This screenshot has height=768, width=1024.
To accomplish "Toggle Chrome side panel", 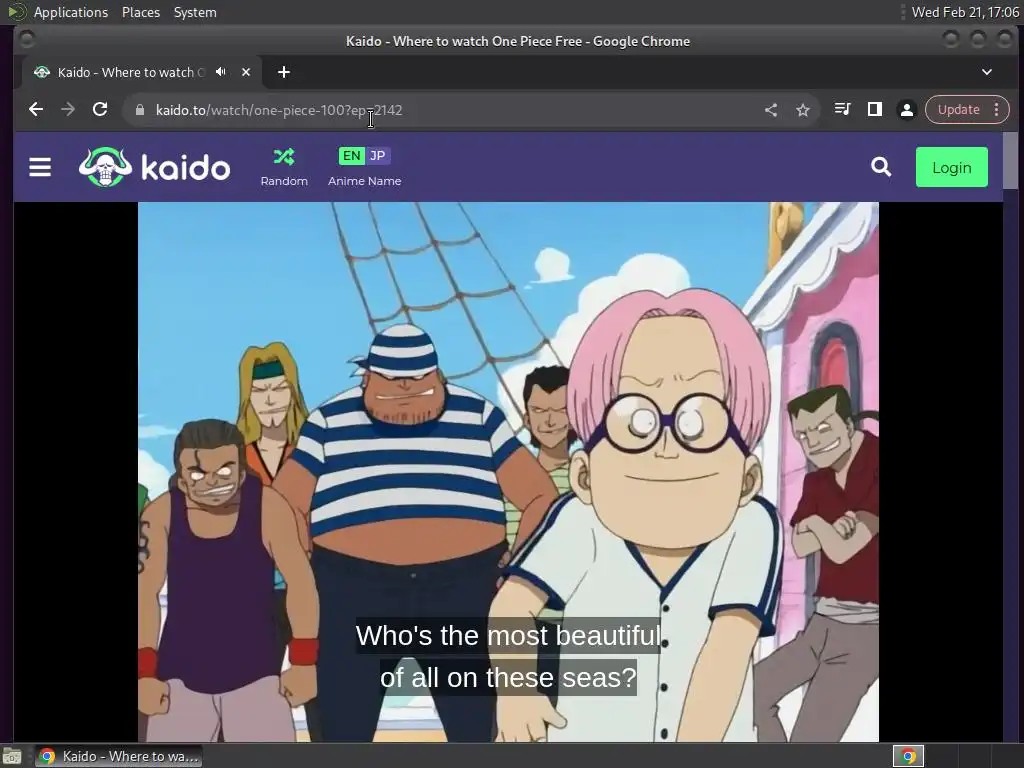I will click(874, 109).
